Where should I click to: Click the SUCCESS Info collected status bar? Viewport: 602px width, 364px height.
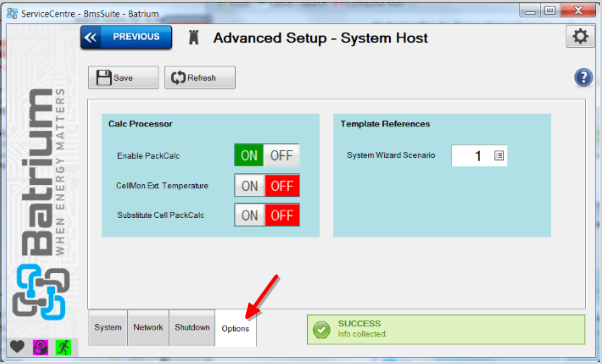446,329
